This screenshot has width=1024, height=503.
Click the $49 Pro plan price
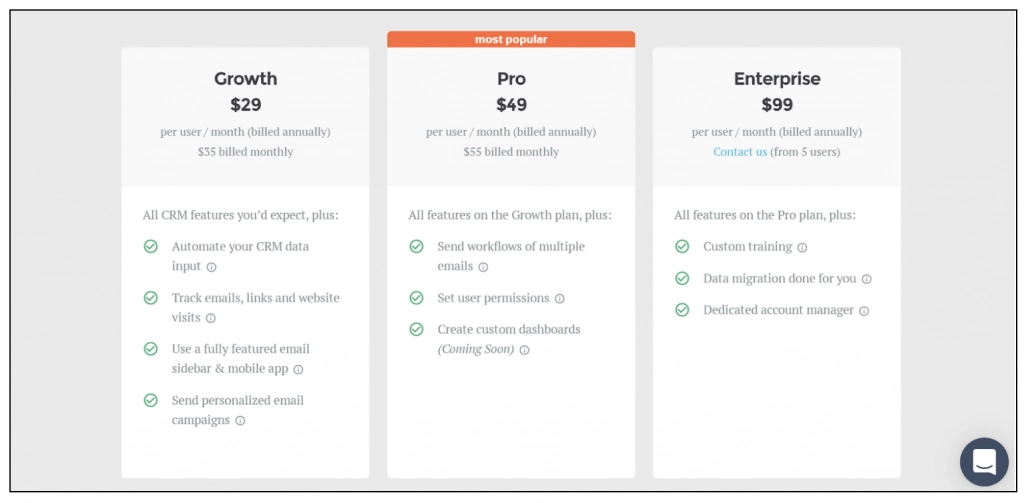pos(511,104)
